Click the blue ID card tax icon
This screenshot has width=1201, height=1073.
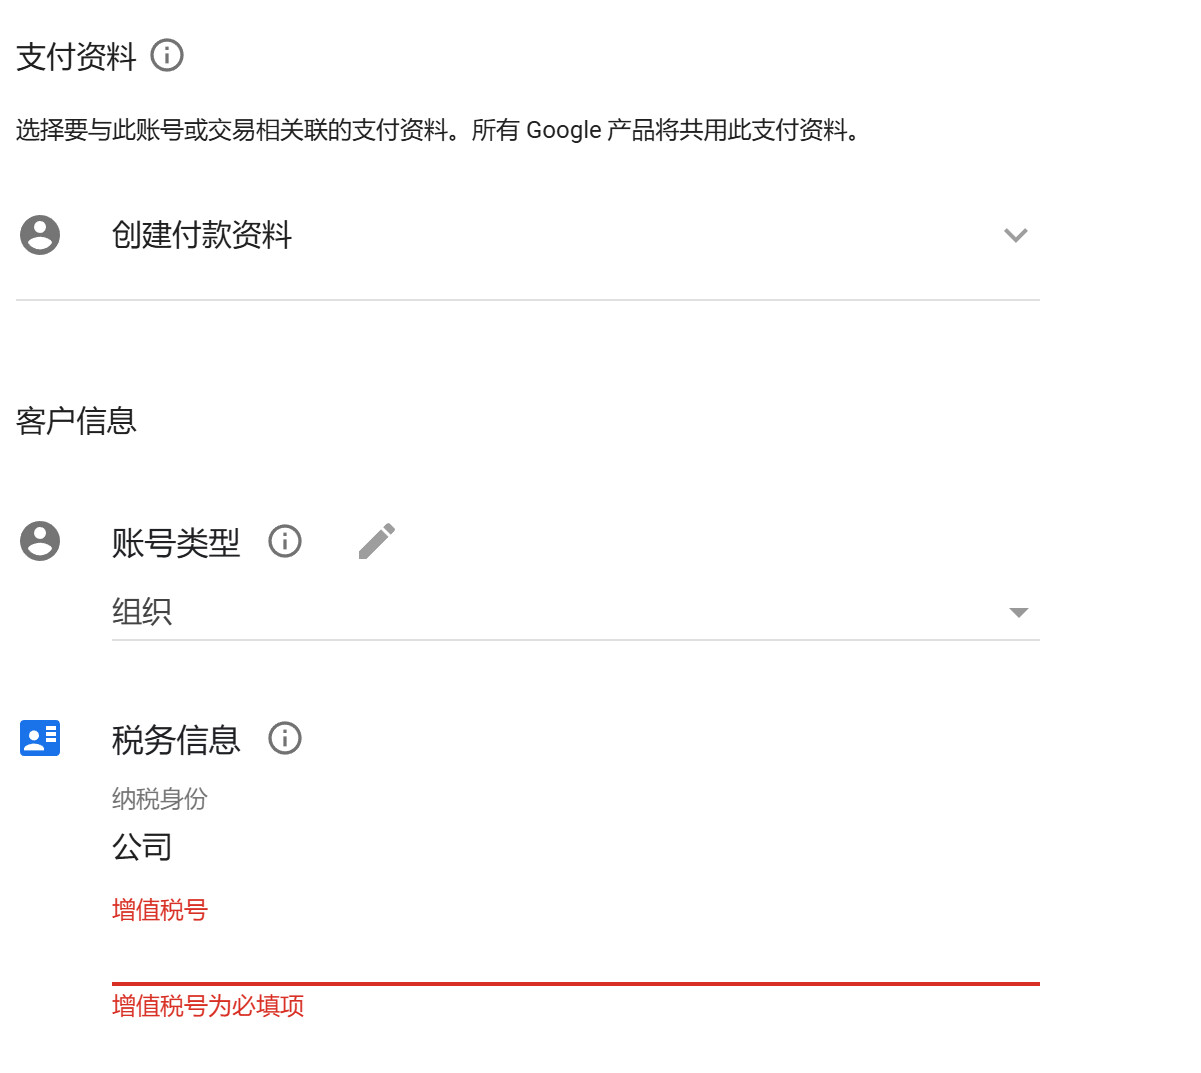point(40,738)
